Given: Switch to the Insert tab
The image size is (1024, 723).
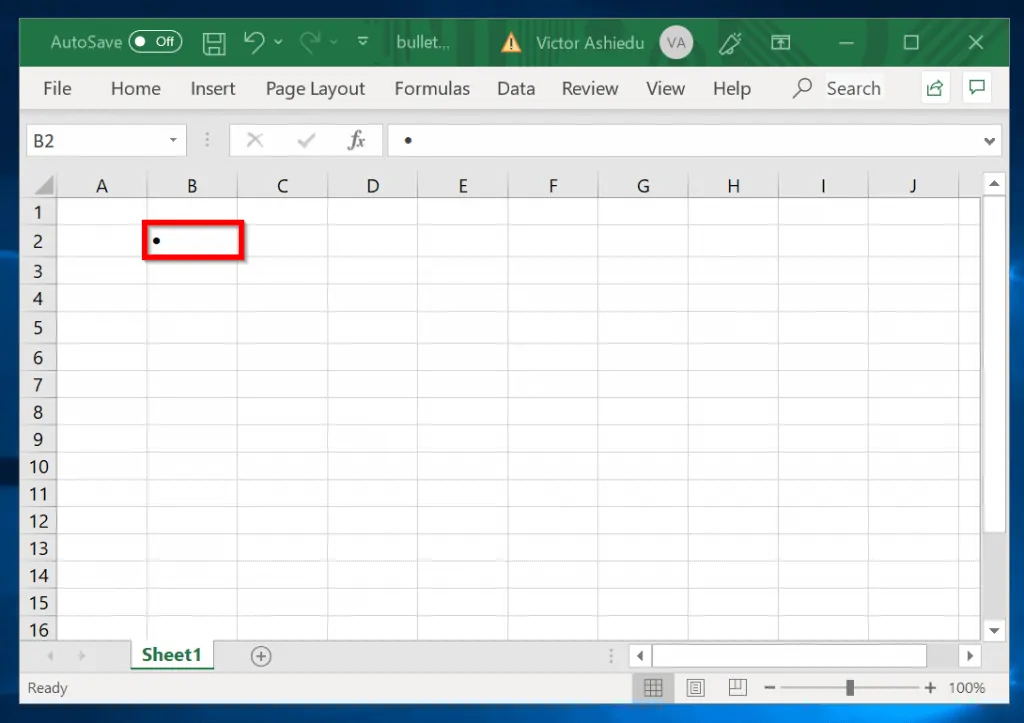Looking at the screenshot, I should pyautogui.click(x=213, y=88).
